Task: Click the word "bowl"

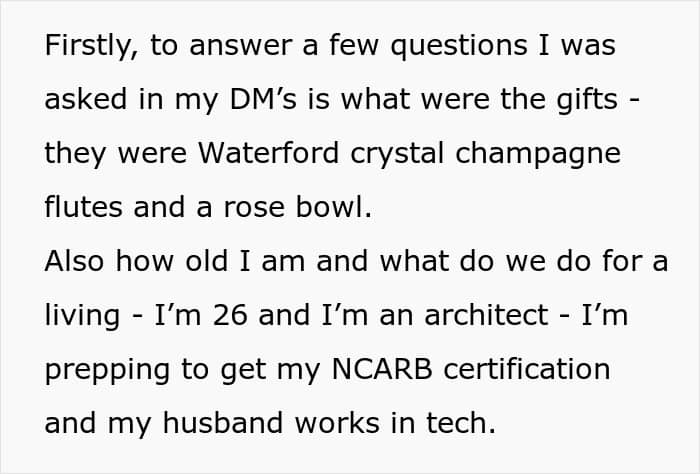Action: coord(340,209)
